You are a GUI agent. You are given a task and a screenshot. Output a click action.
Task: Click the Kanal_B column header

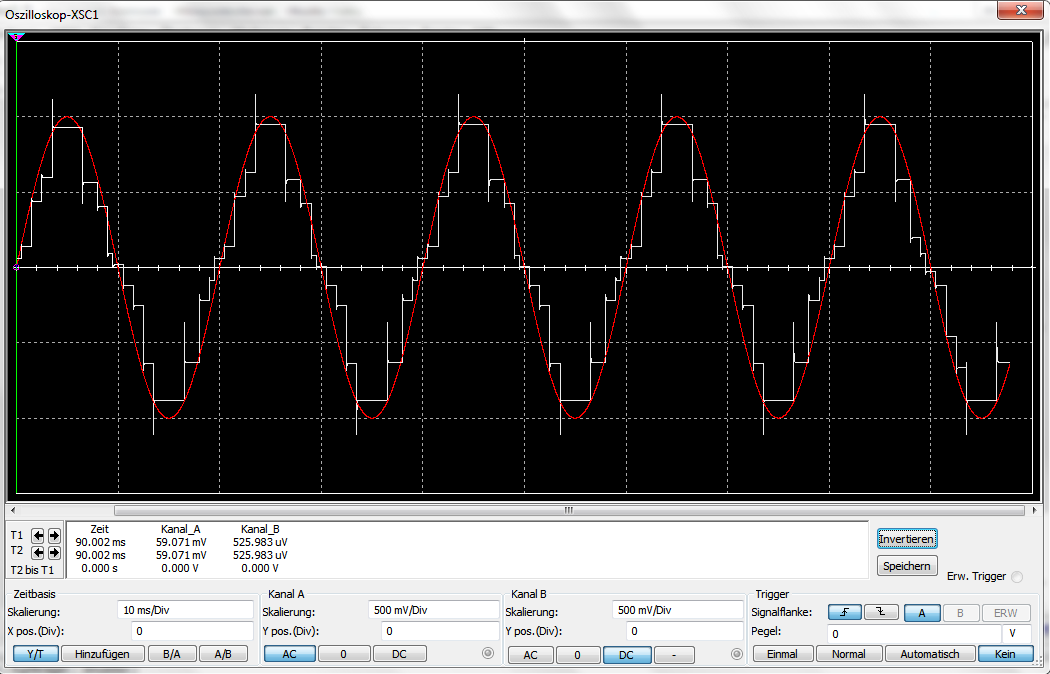tap(260, 529)
